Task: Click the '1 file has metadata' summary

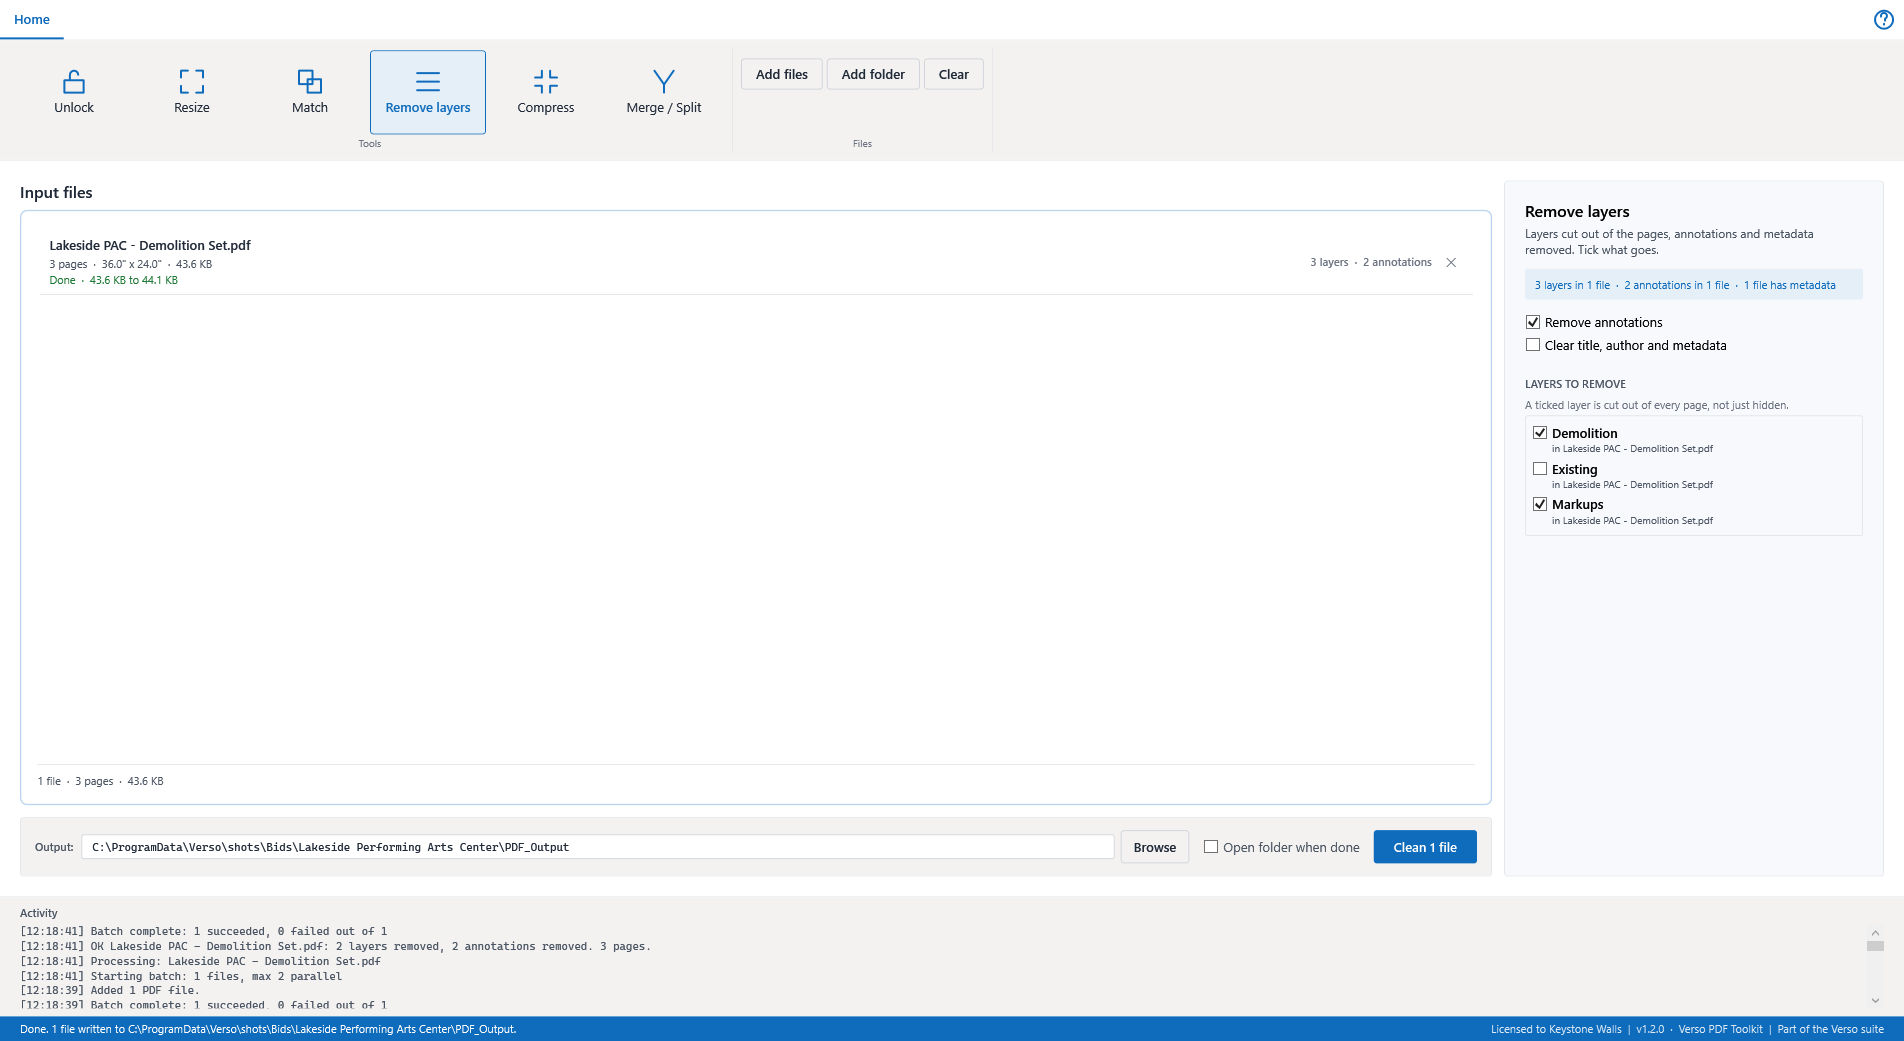Action: [x=1790, y=285]
